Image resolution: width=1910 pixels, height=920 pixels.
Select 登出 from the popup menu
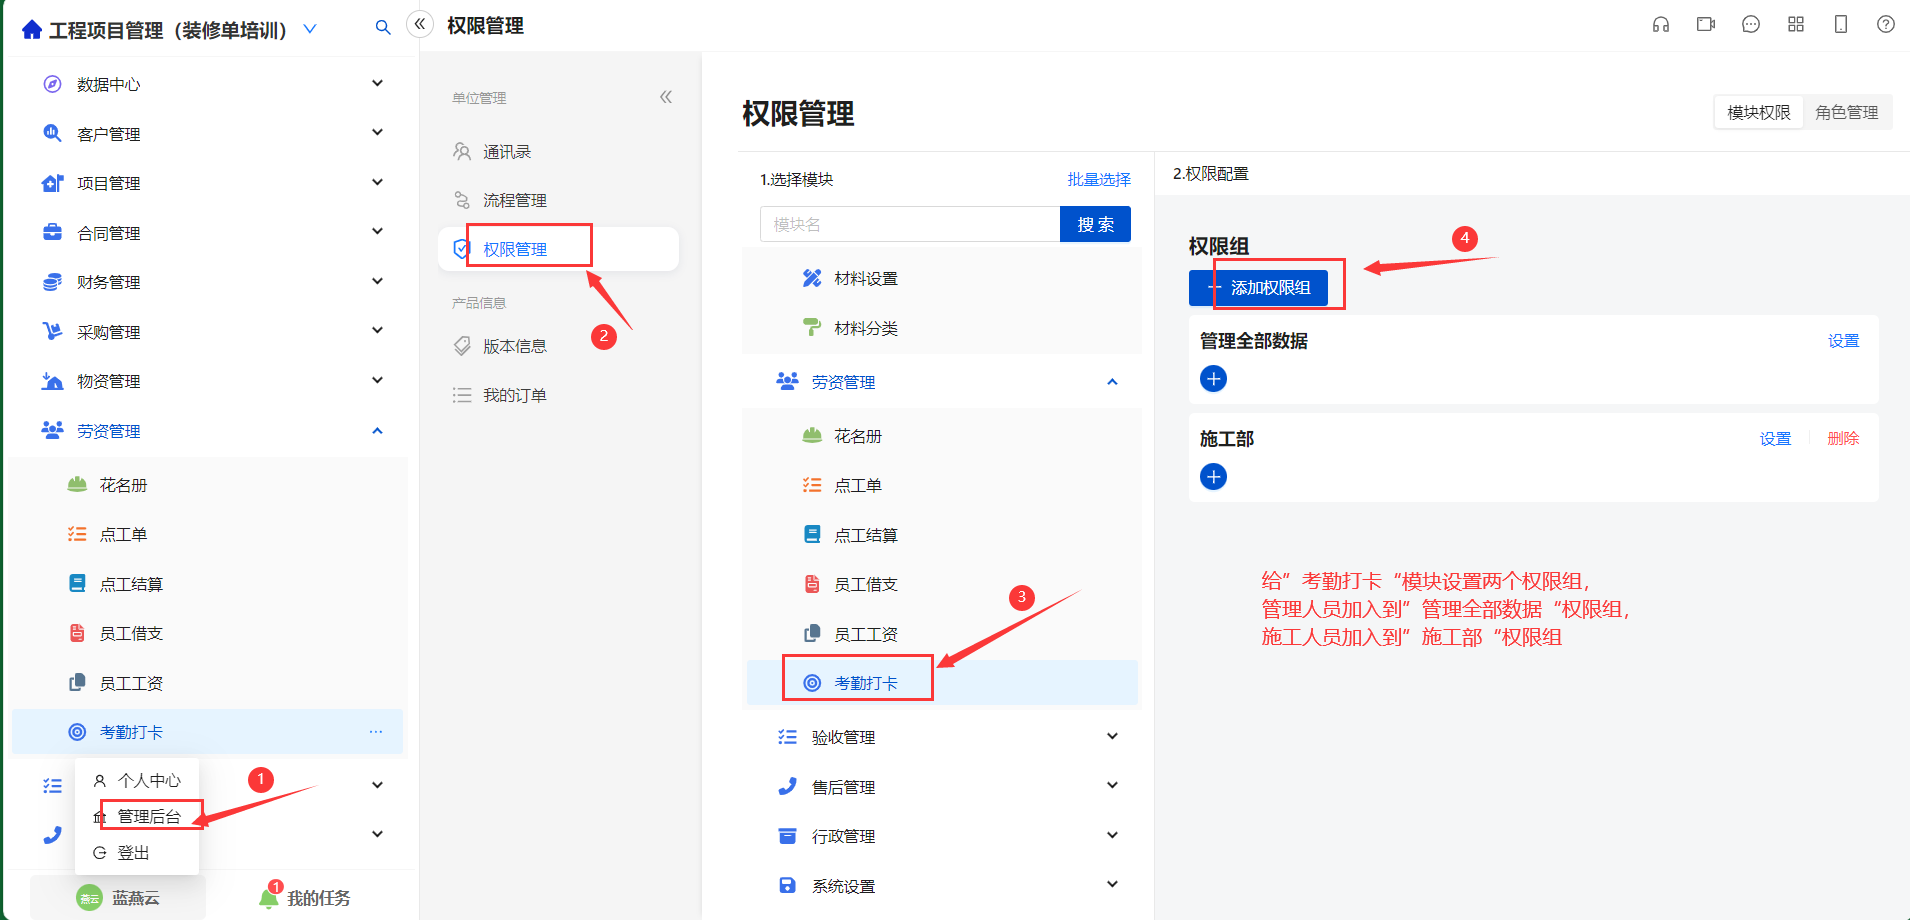[x=138, y=852]
